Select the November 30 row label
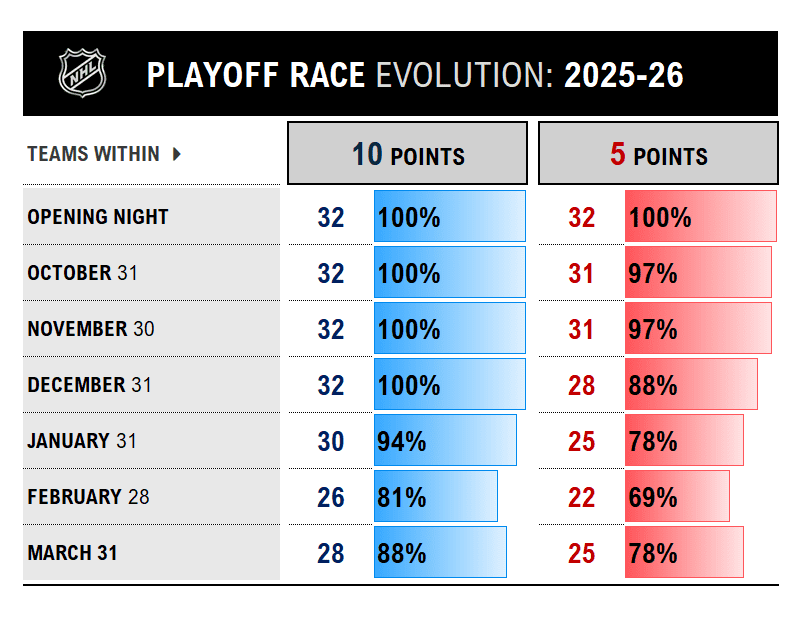The width and height of the screenshot is (810, 632). 90,329
